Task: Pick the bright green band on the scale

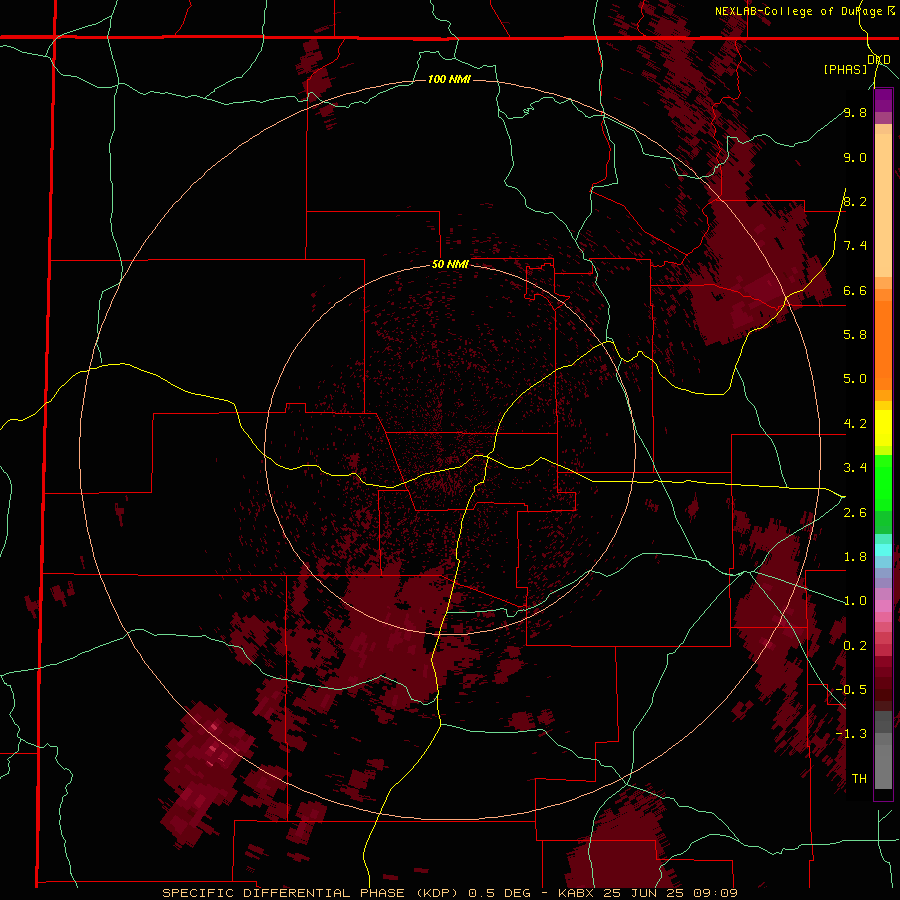Action: point(883,482)
